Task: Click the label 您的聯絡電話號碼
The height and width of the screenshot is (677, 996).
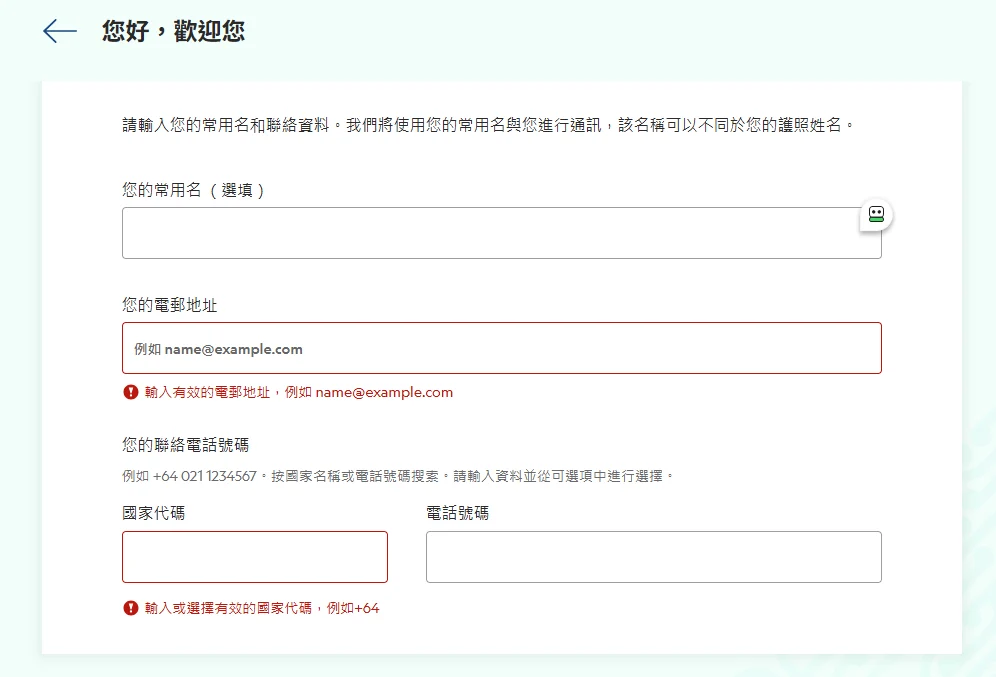Action: tap(185, 445)
